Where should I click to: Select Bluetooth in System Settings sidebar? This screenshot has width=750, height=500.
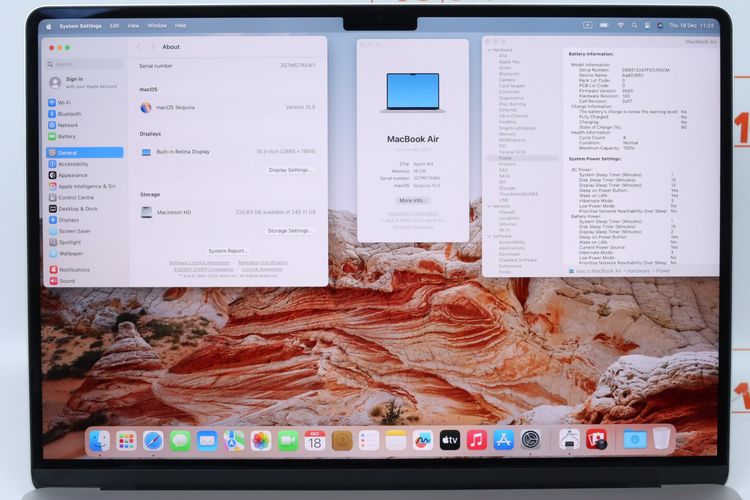pyautogui.click(x=85, y=114)
